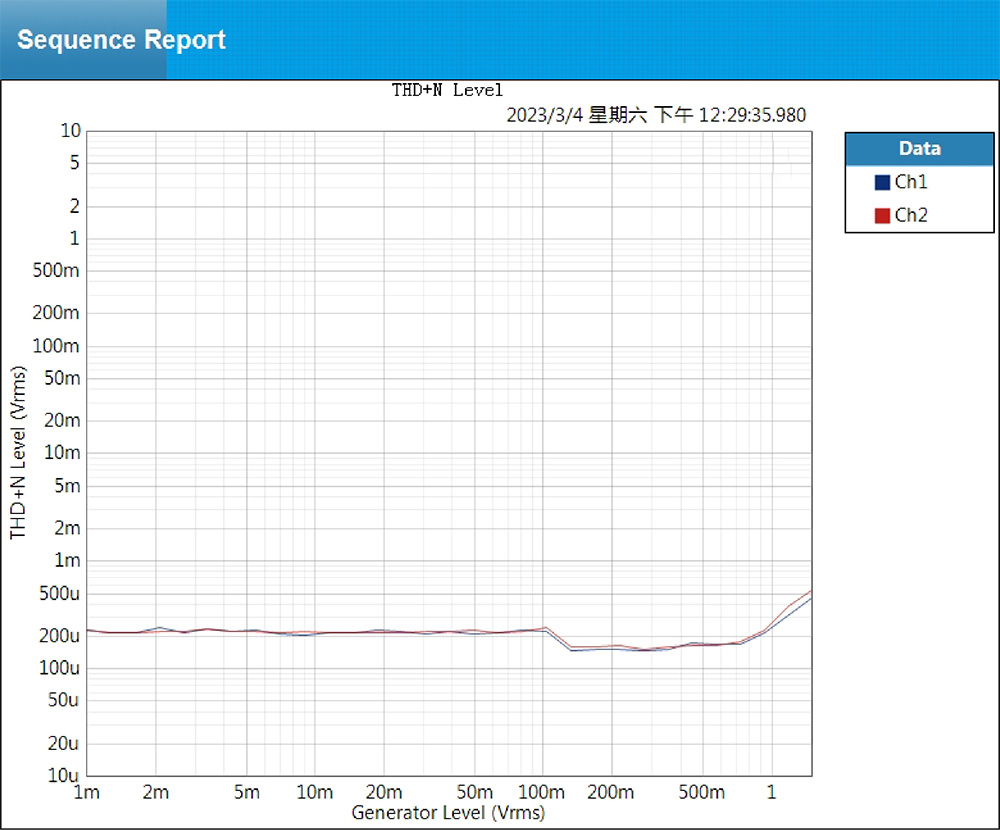Viewport: 1000px width, 830px height.
Task: Click the blue Ch1 legend swatch
Action: (882, 182)
